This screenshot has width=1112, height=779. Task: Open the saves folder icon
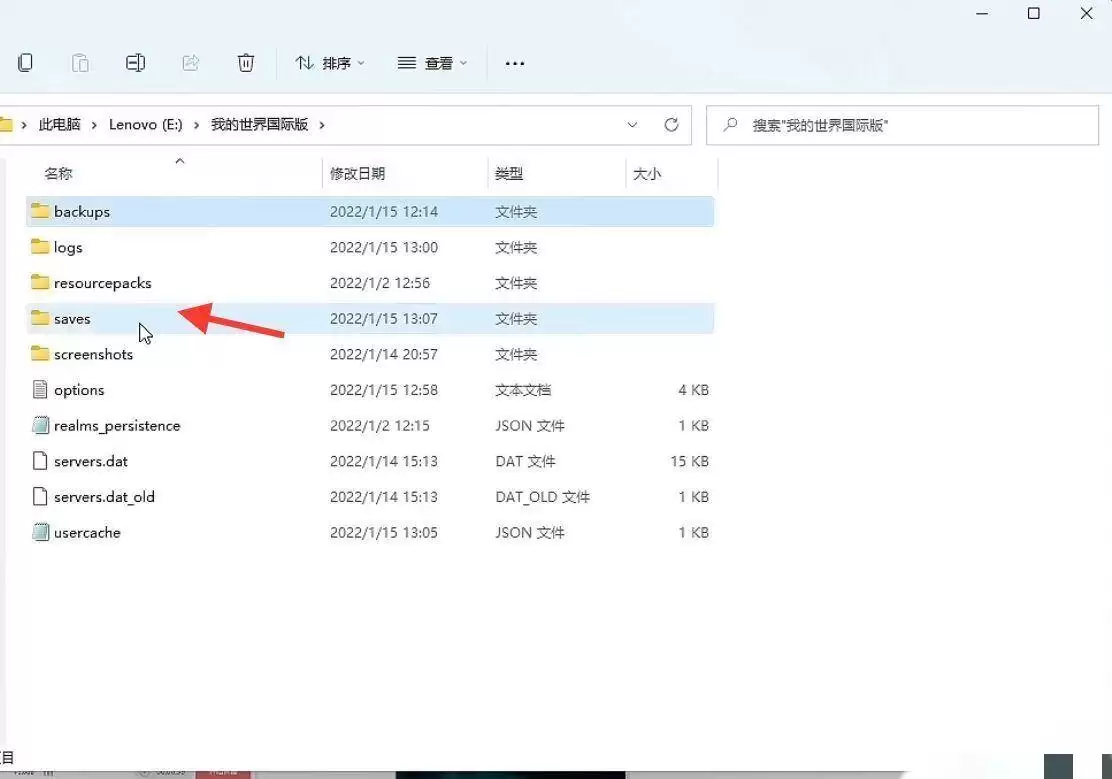click(40, 318)
